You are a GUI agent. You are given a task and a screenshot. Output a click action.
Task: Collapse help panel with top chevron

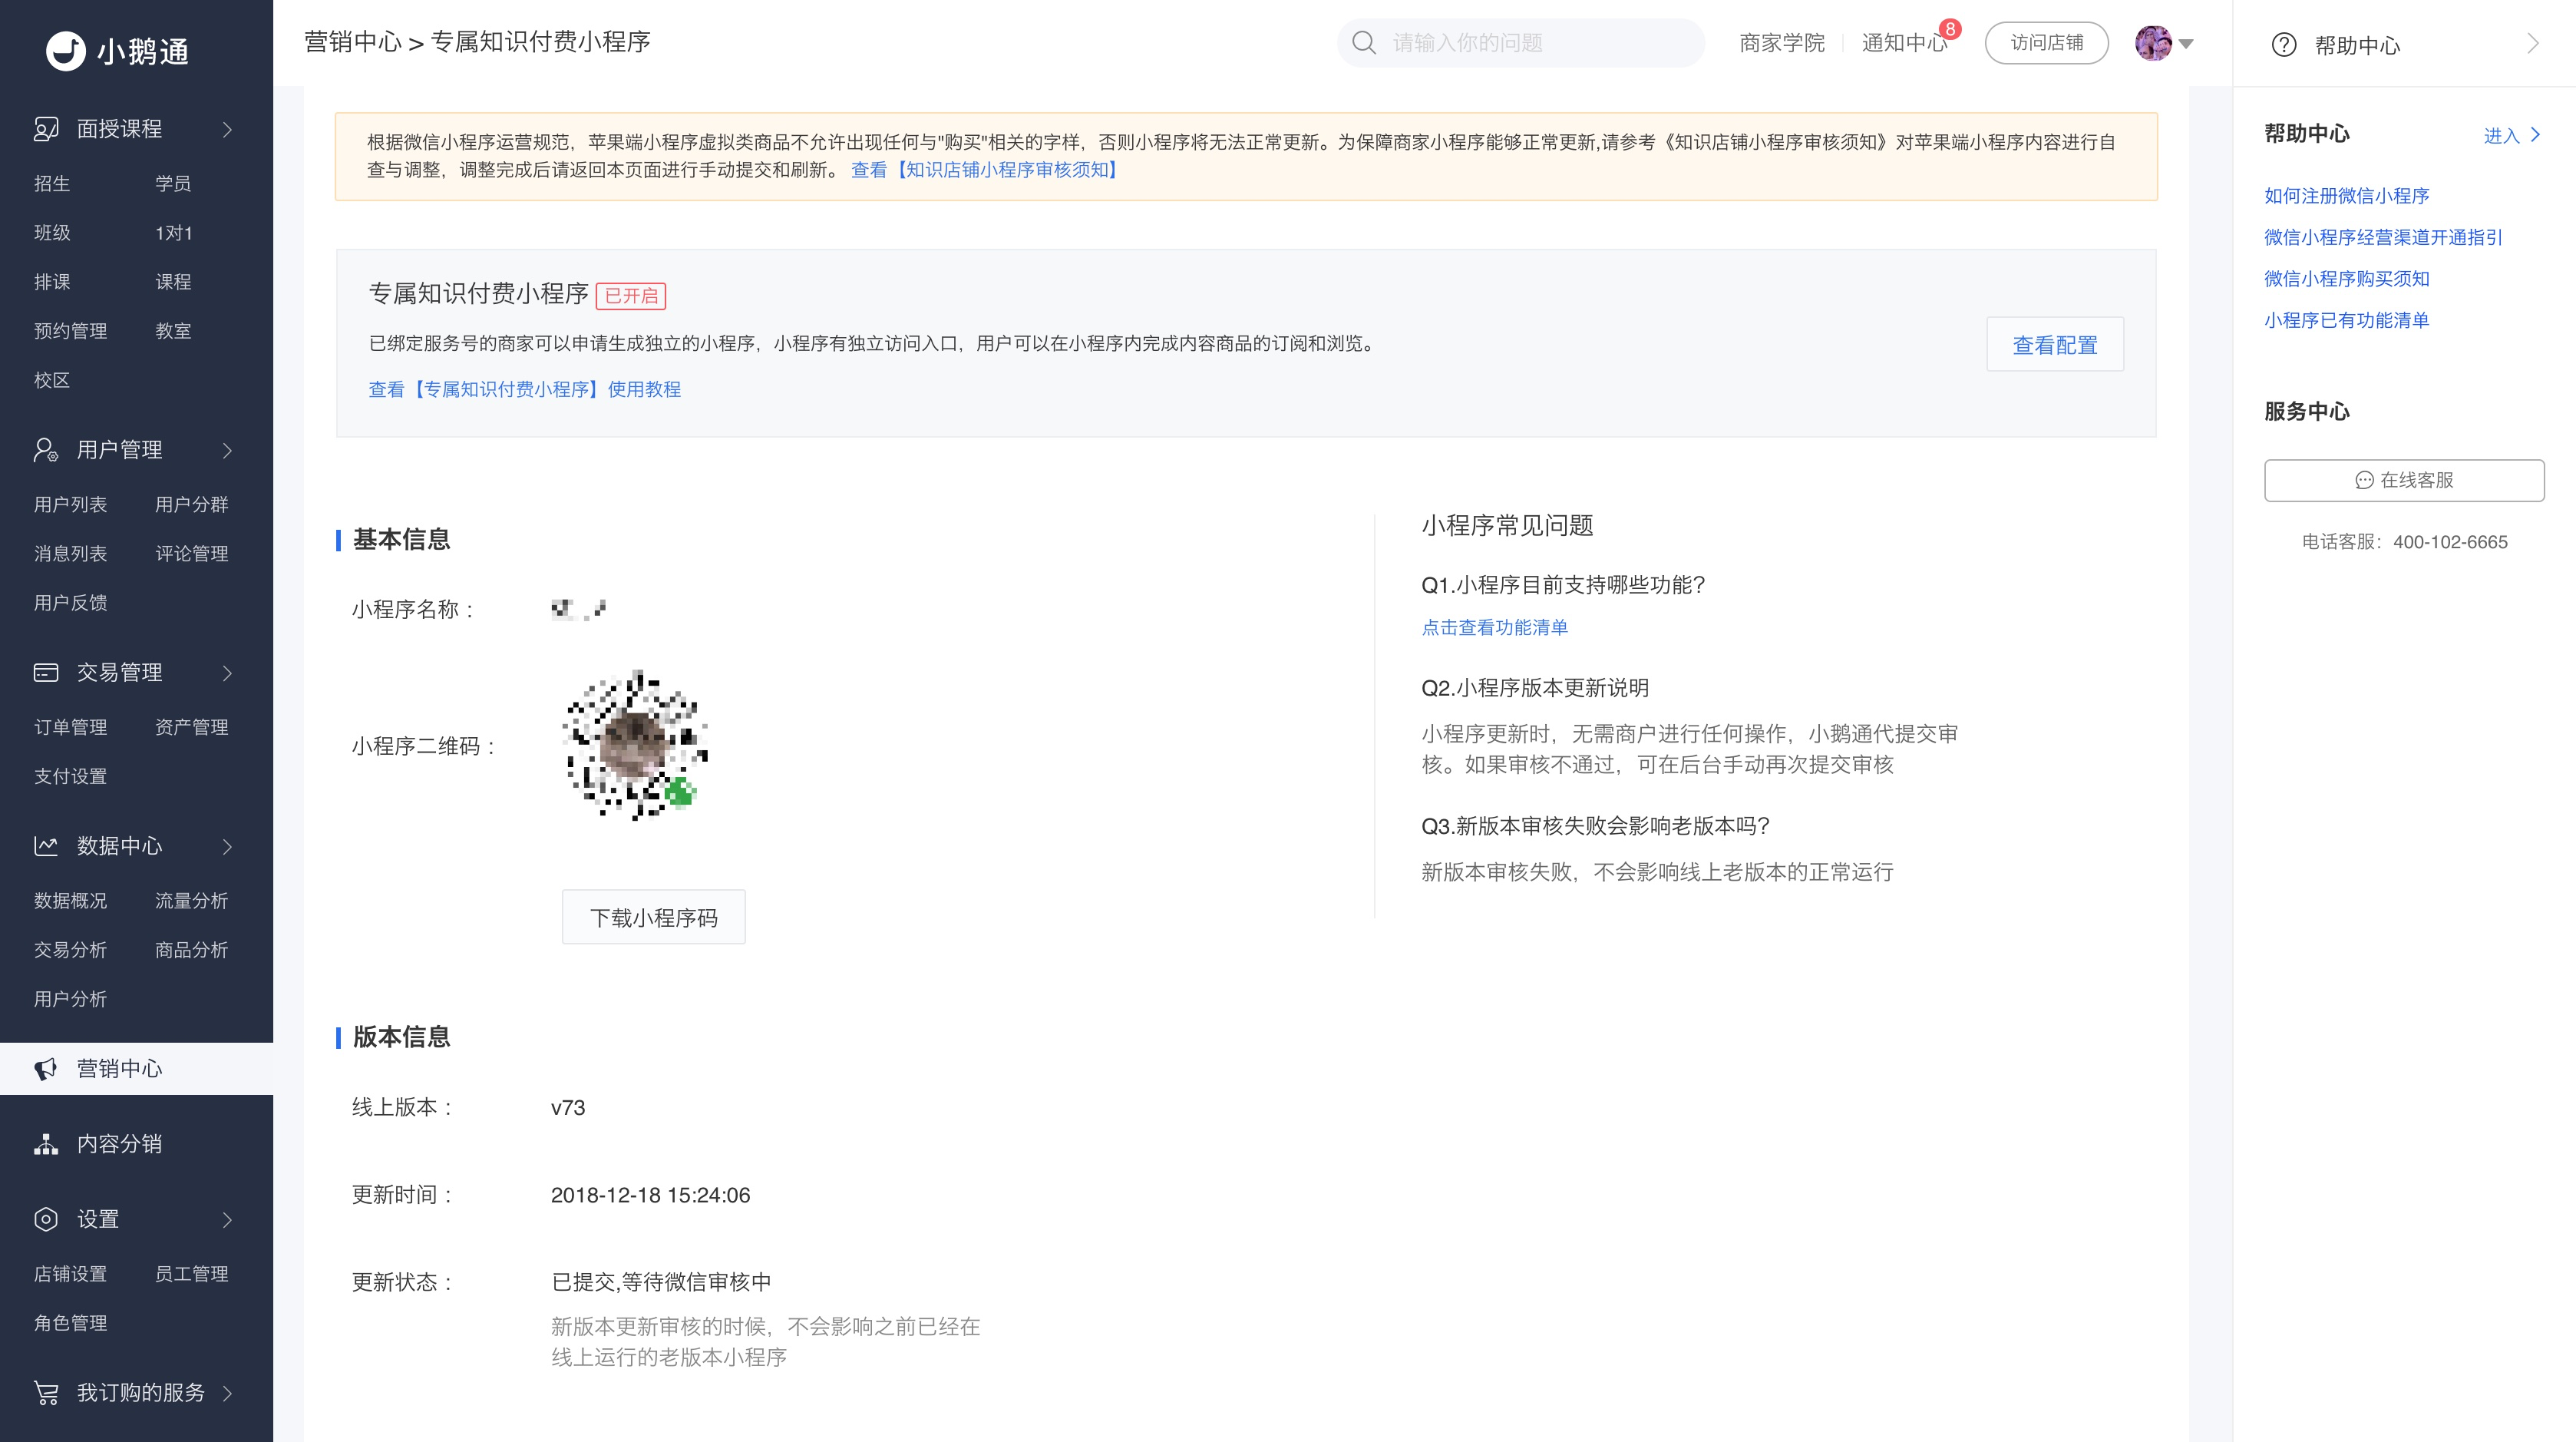[x=2533, y=44]
